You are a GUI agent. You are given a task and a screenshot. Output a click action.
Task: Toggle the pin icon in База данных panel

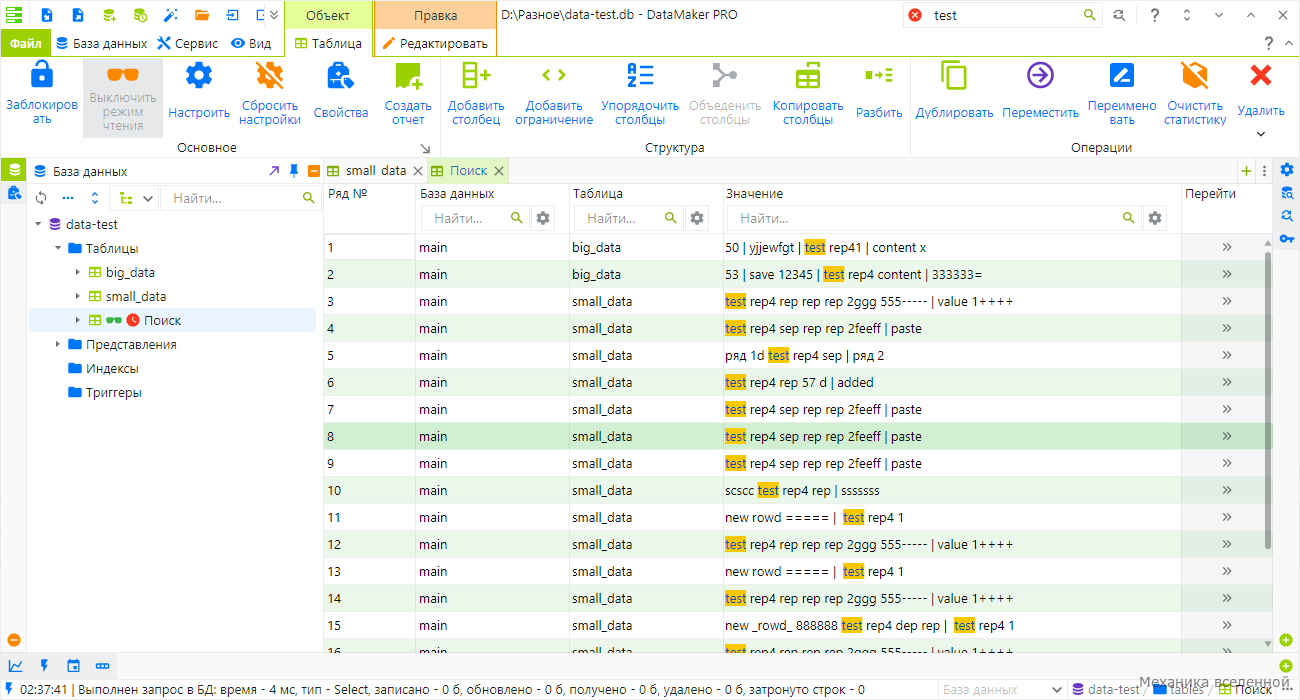294,171
